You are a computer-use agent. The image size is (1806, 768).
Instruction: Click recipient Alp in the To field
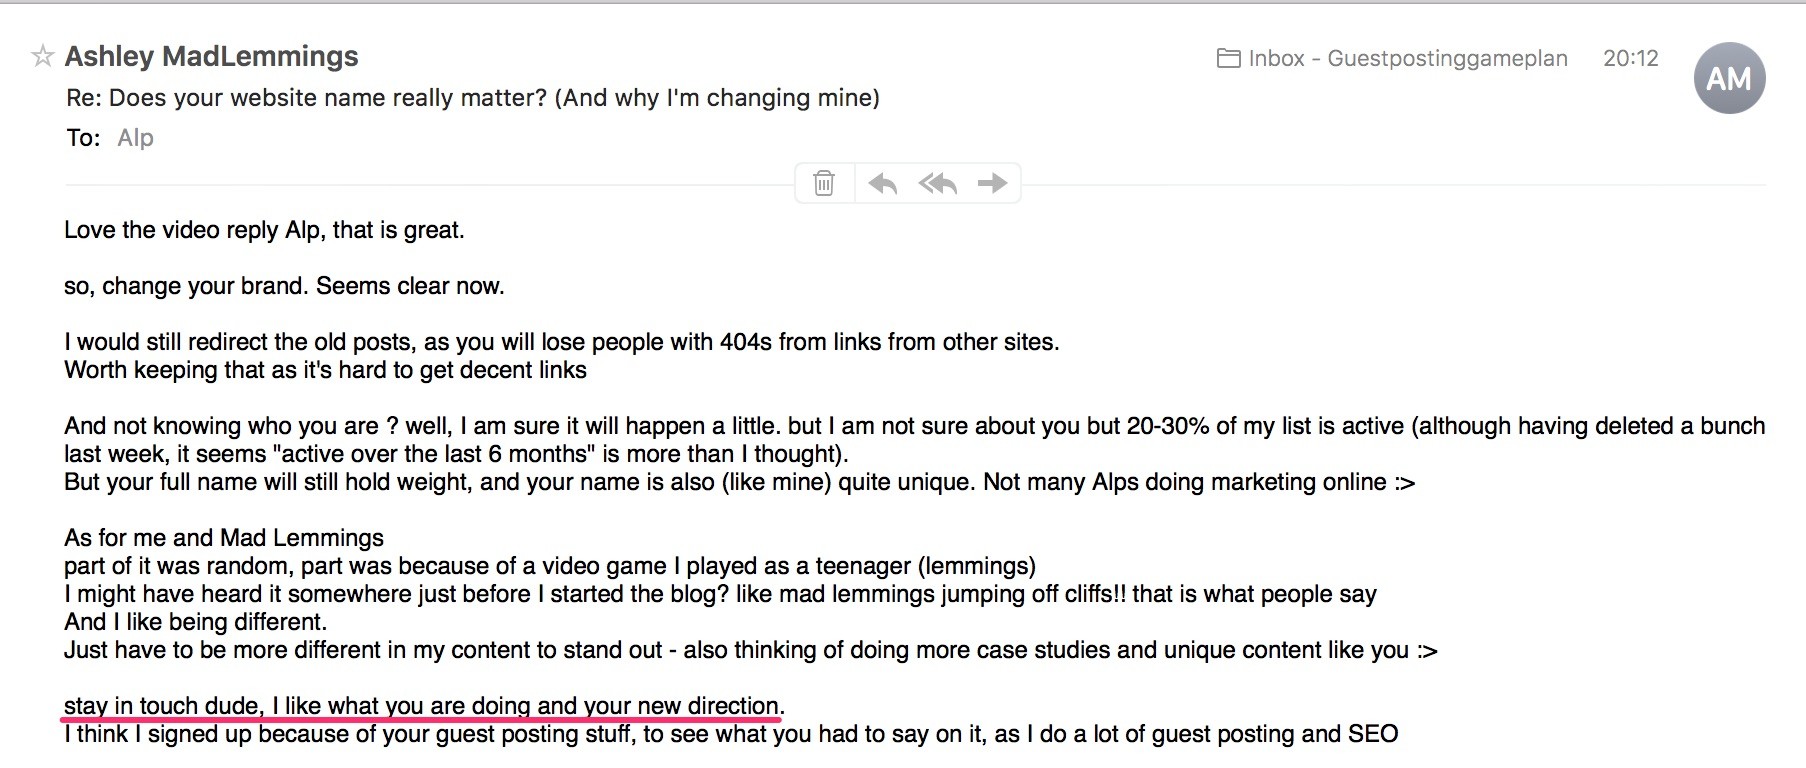135,138
